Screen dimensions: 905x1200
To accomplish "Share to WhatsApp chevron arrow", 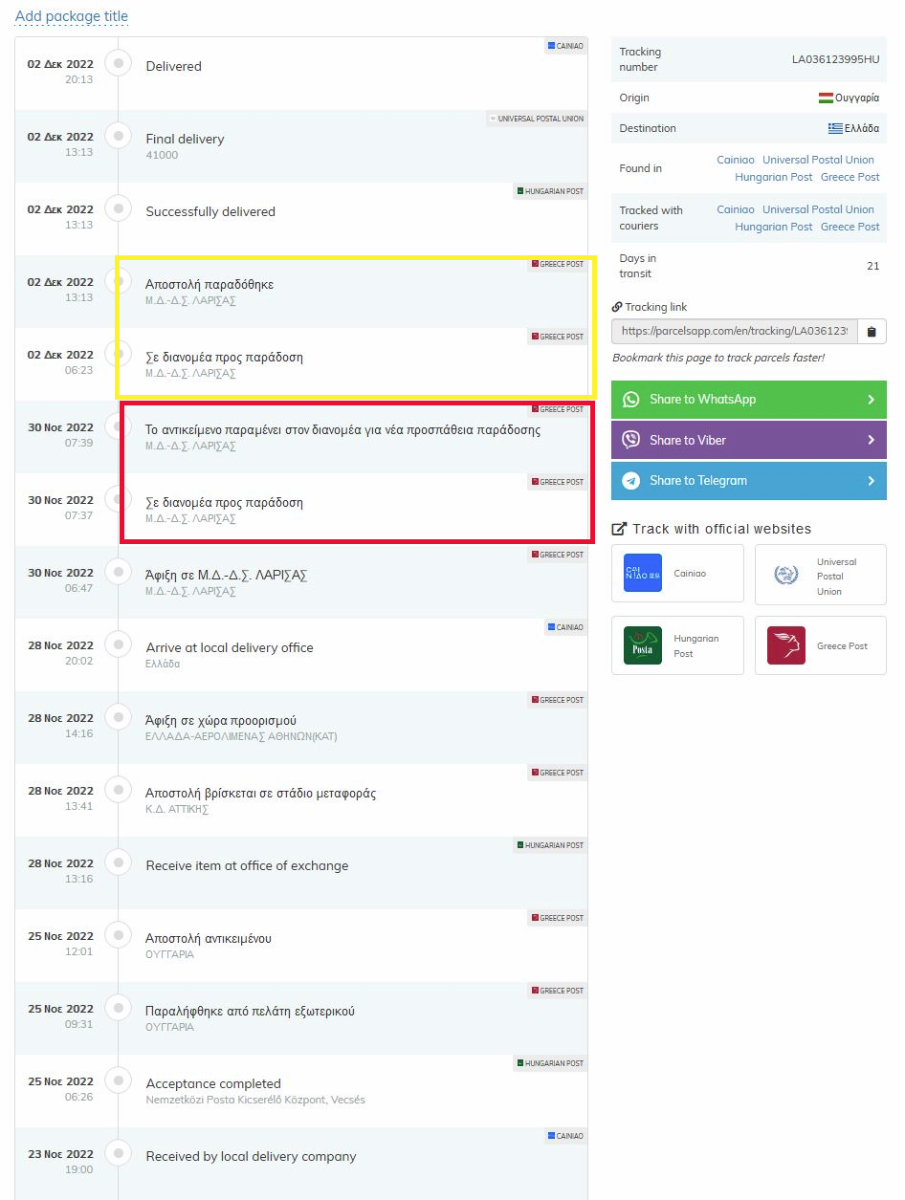I will pos(871,400).
